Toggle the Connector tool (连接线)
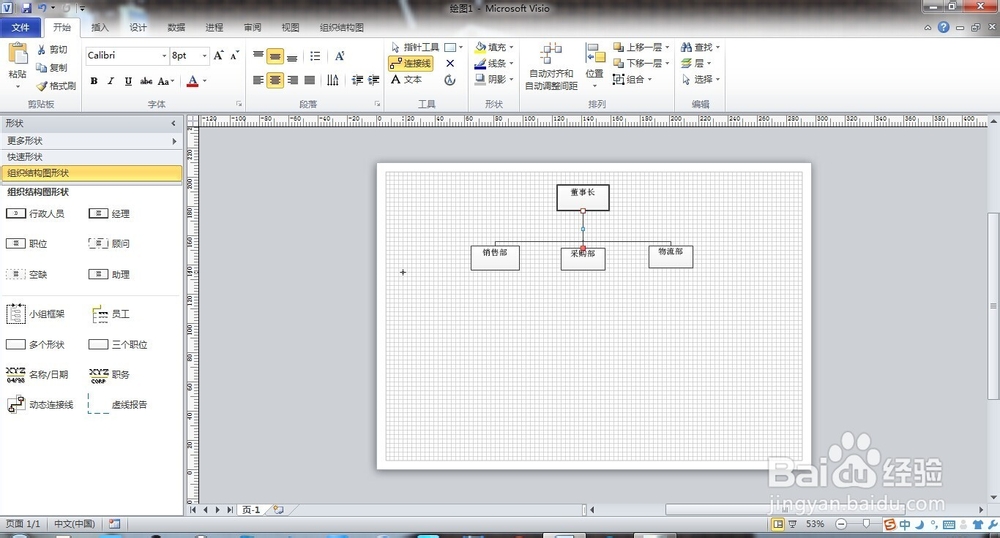Image resolution: width=1000 pixels, height=538 pixels. pyautogui.click(x=411, y=63)
